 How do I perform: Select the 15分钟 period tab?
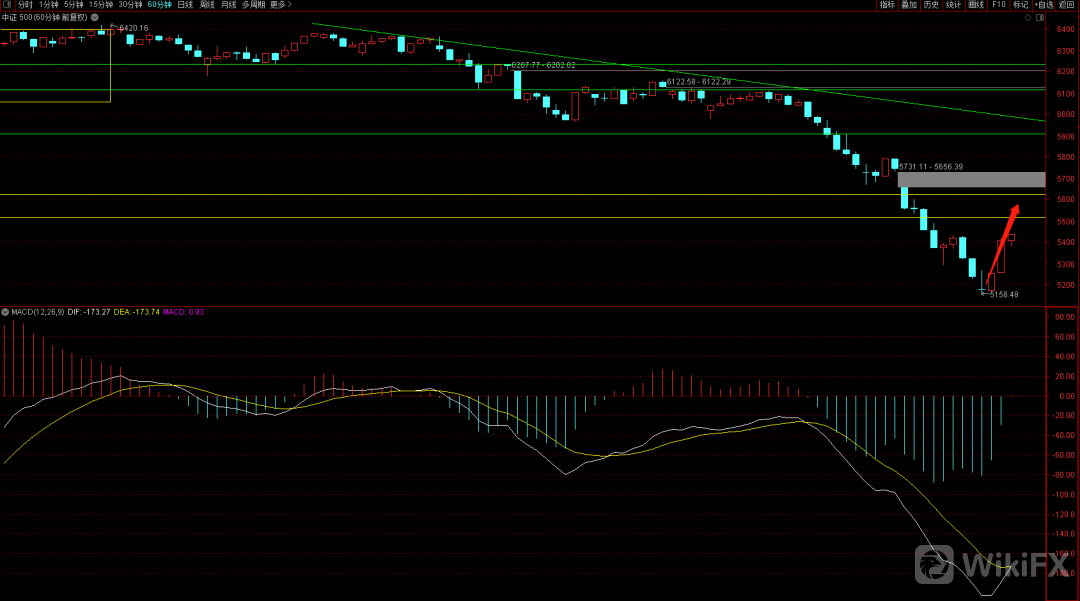[x=101, y=5]
